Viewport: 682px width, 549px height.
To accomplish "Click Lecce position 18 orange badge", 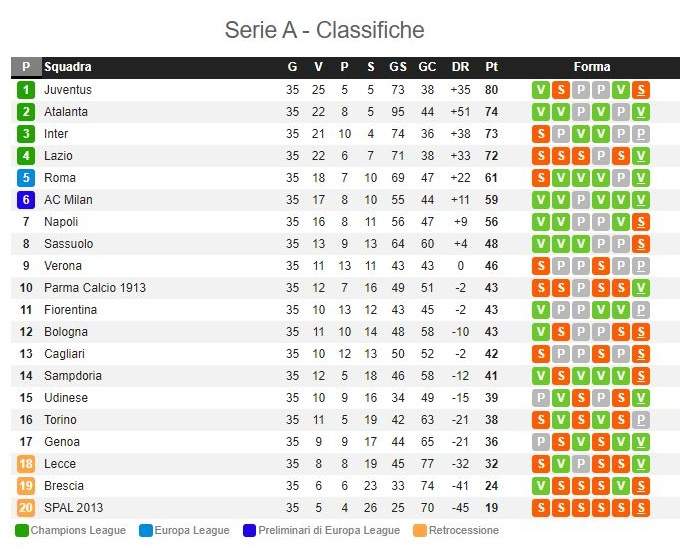I will click(x=26, y=464).
